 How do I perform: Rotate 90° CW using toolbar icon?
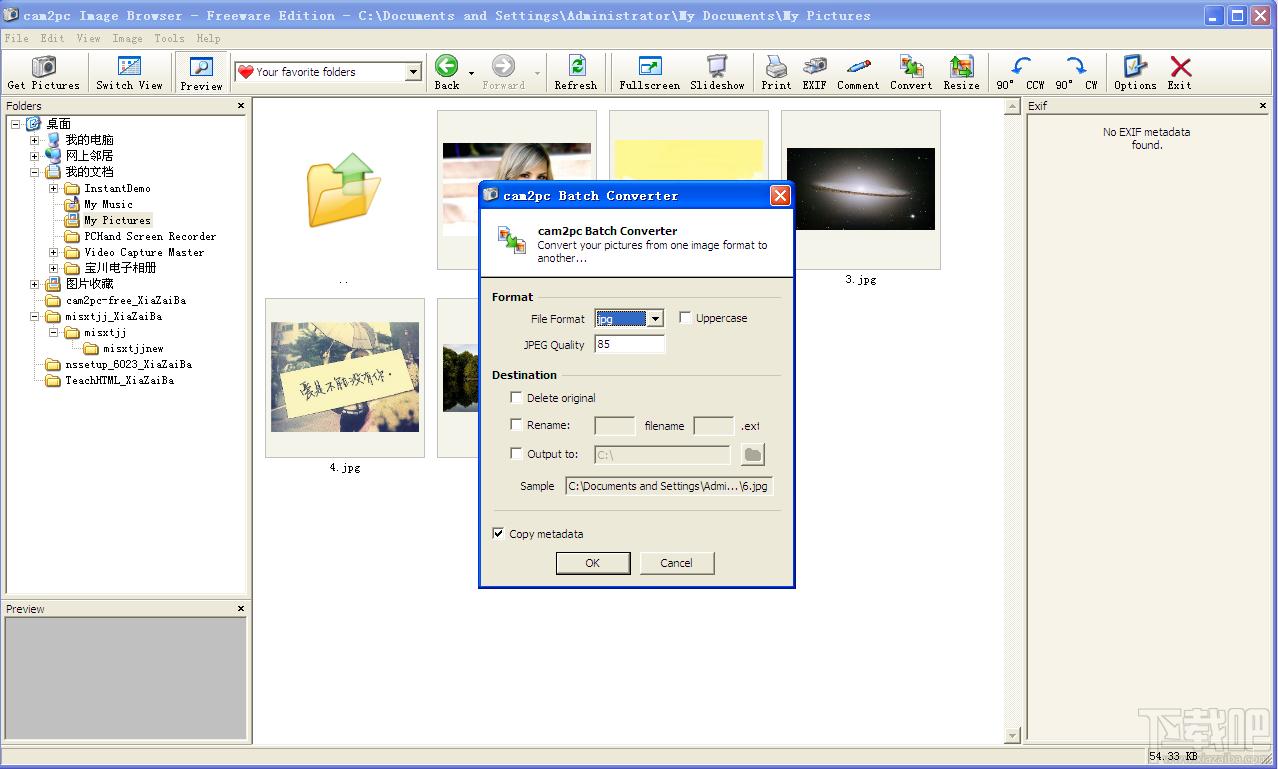pos(1076,66)
